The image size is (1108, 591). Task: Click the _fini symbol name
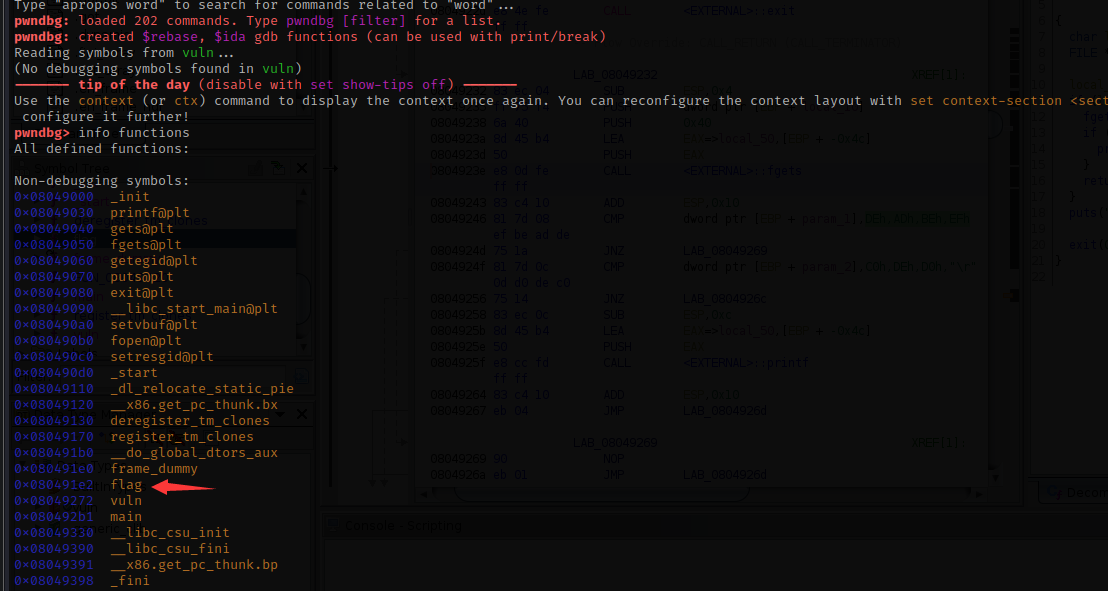click(x=130, y=580)
